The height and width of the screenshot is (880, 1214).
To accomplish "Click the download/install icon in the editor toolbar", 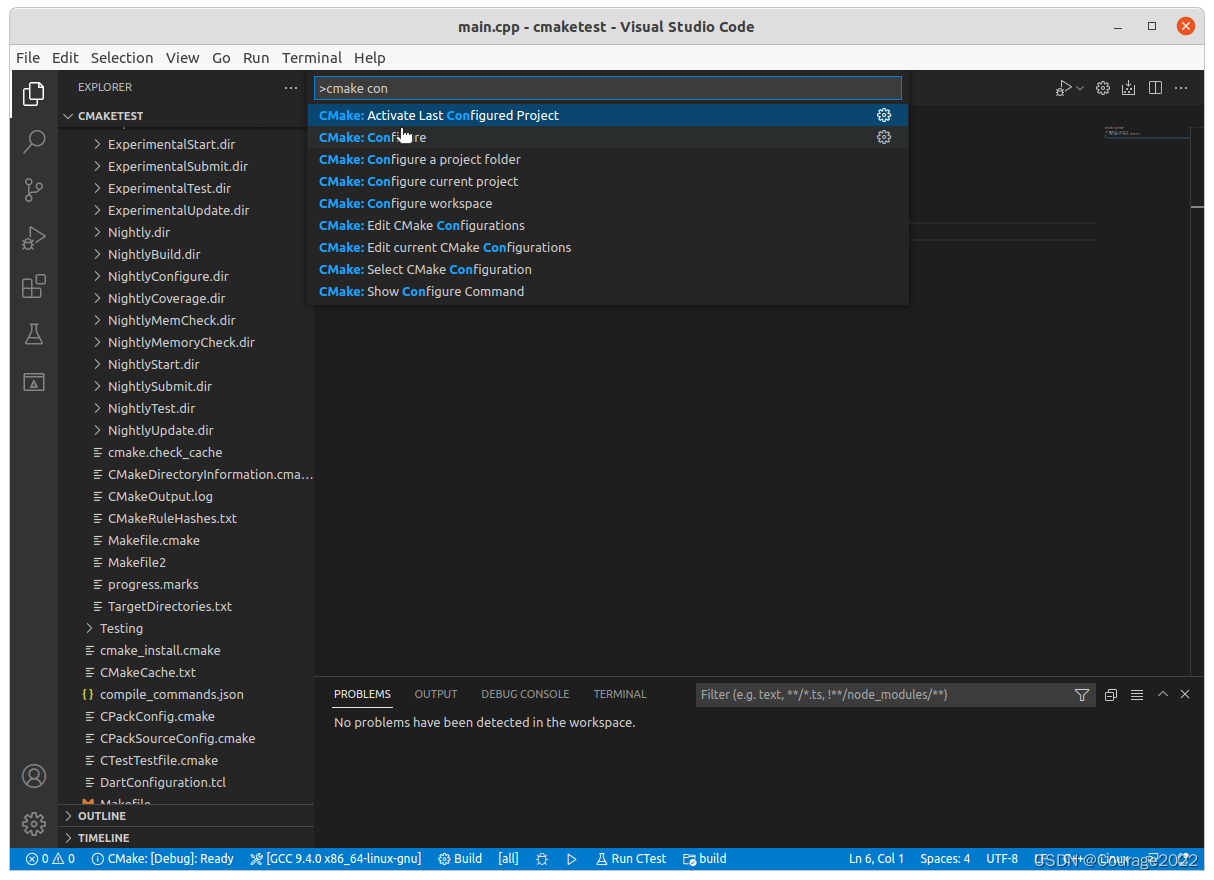I will coord(1129,88).
